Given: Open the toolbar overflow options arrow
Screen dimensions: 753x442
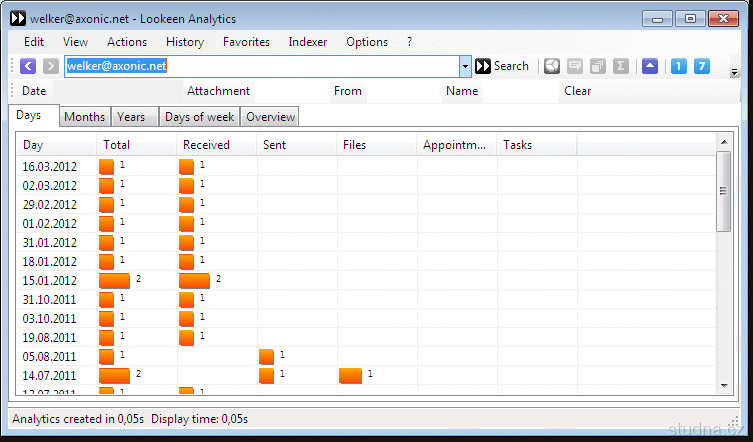Looking at the screenshot, I should tap(734, 73).
